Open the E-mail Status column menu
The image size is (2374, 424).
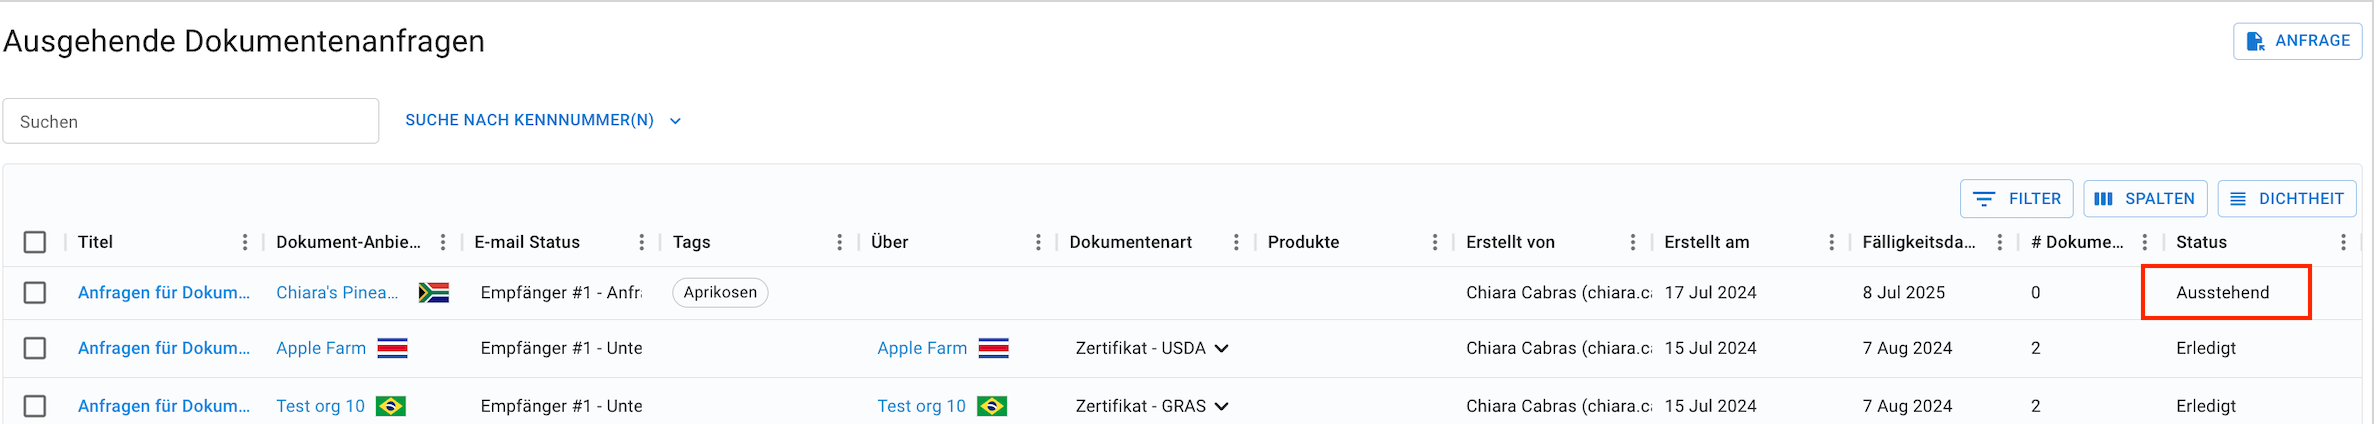click(x=642, y=242)
